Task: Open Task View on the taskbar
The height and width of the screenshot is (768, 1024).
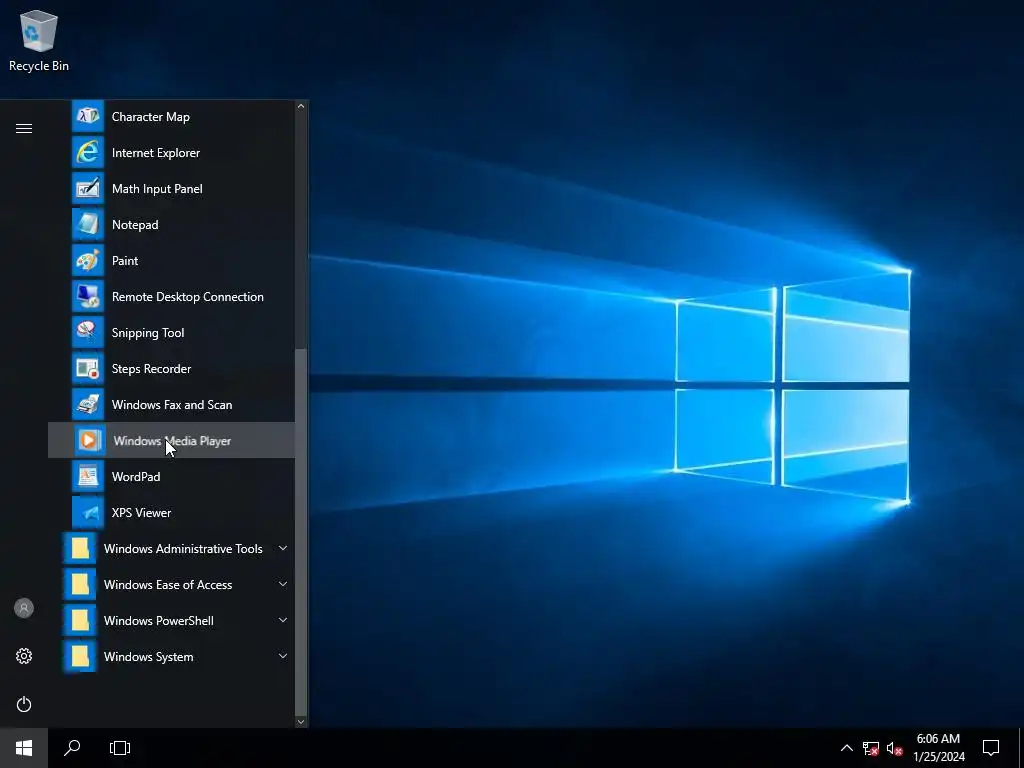Action: (x=120, y=748)
